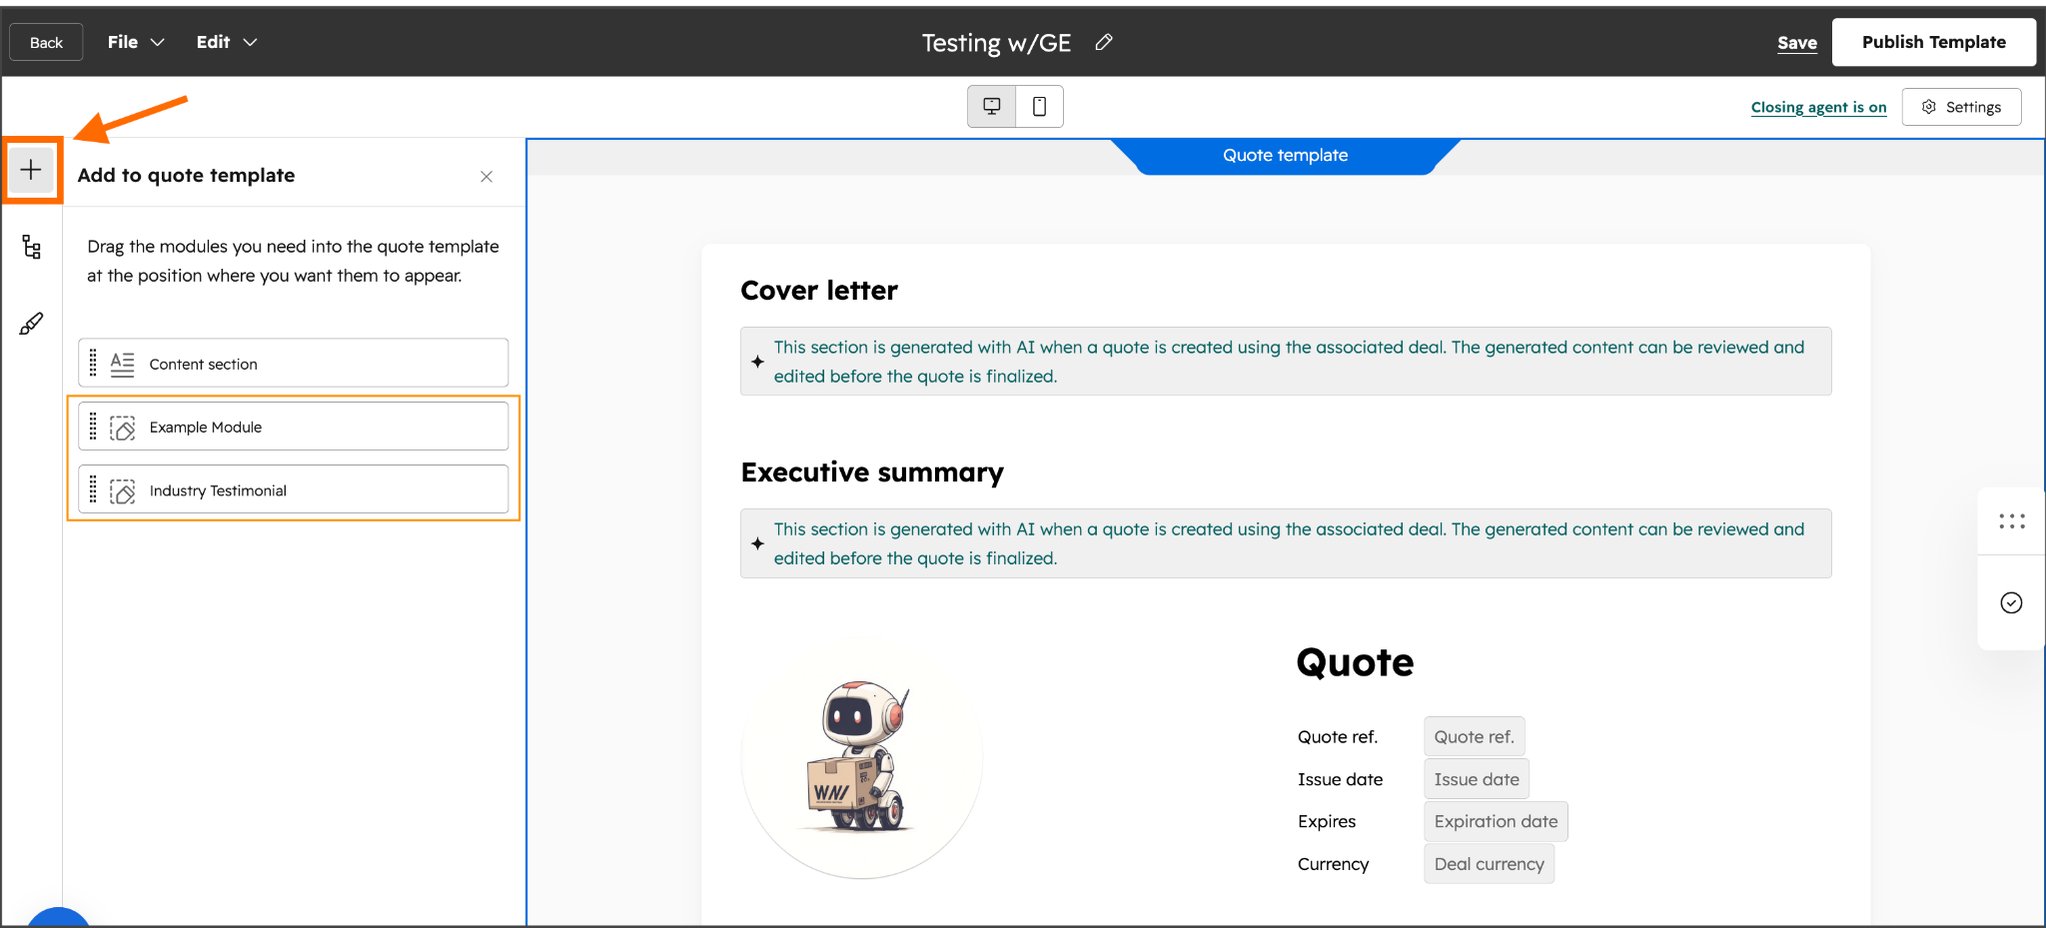
Task: Click the Issue date placeholder field
Action: [x=1476, y=779]
